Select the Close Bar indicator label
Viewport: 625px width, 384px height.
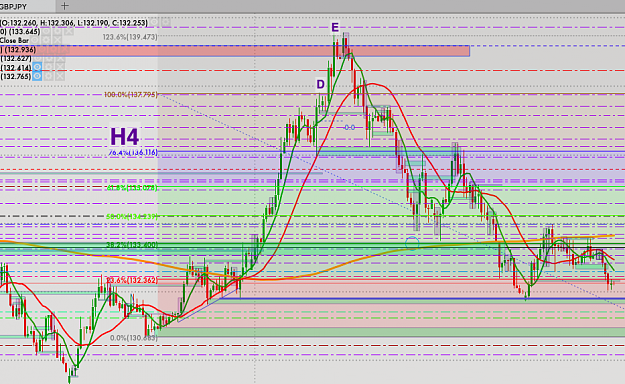pos(14,40)
